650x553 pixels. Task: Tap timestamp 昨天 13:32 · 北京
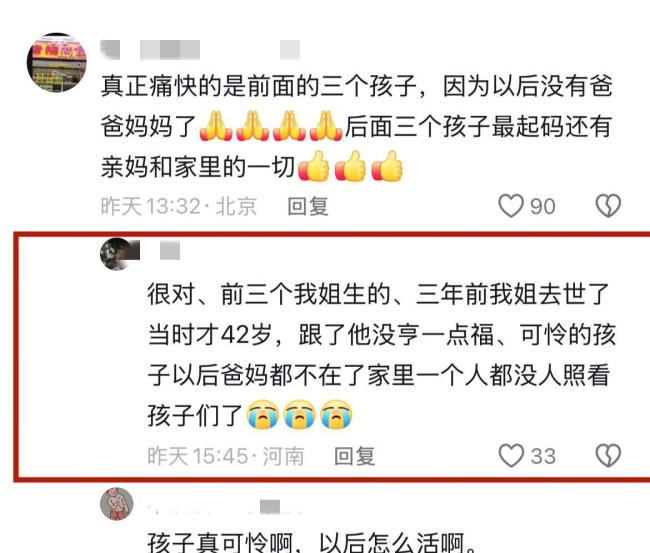pos(179,206)
